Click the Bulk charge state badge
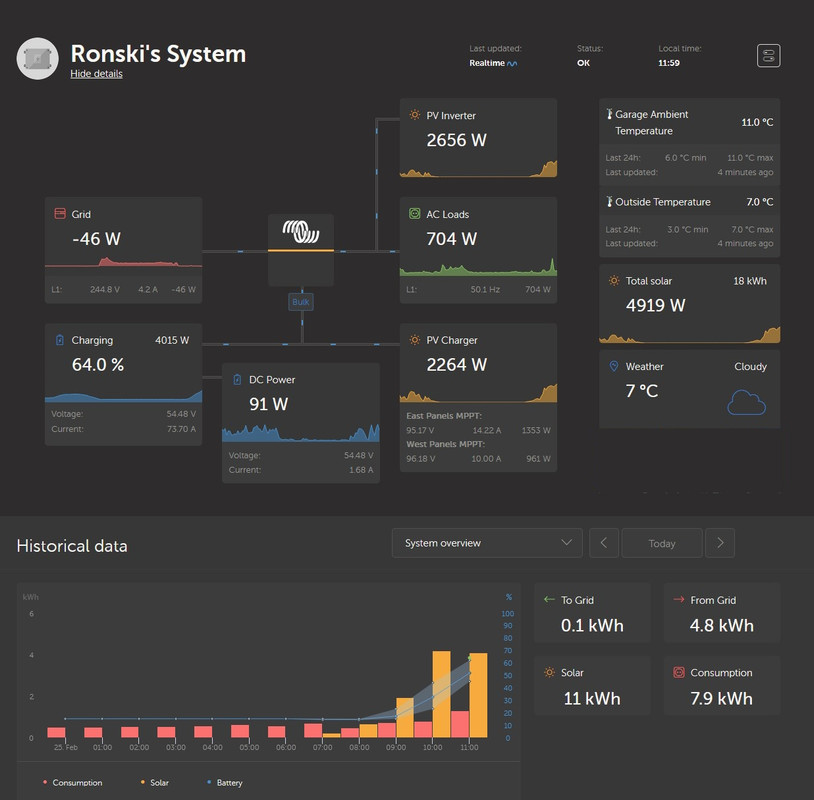Image resolution: width=814 pixels, height=800 pixels. [301, 302]
